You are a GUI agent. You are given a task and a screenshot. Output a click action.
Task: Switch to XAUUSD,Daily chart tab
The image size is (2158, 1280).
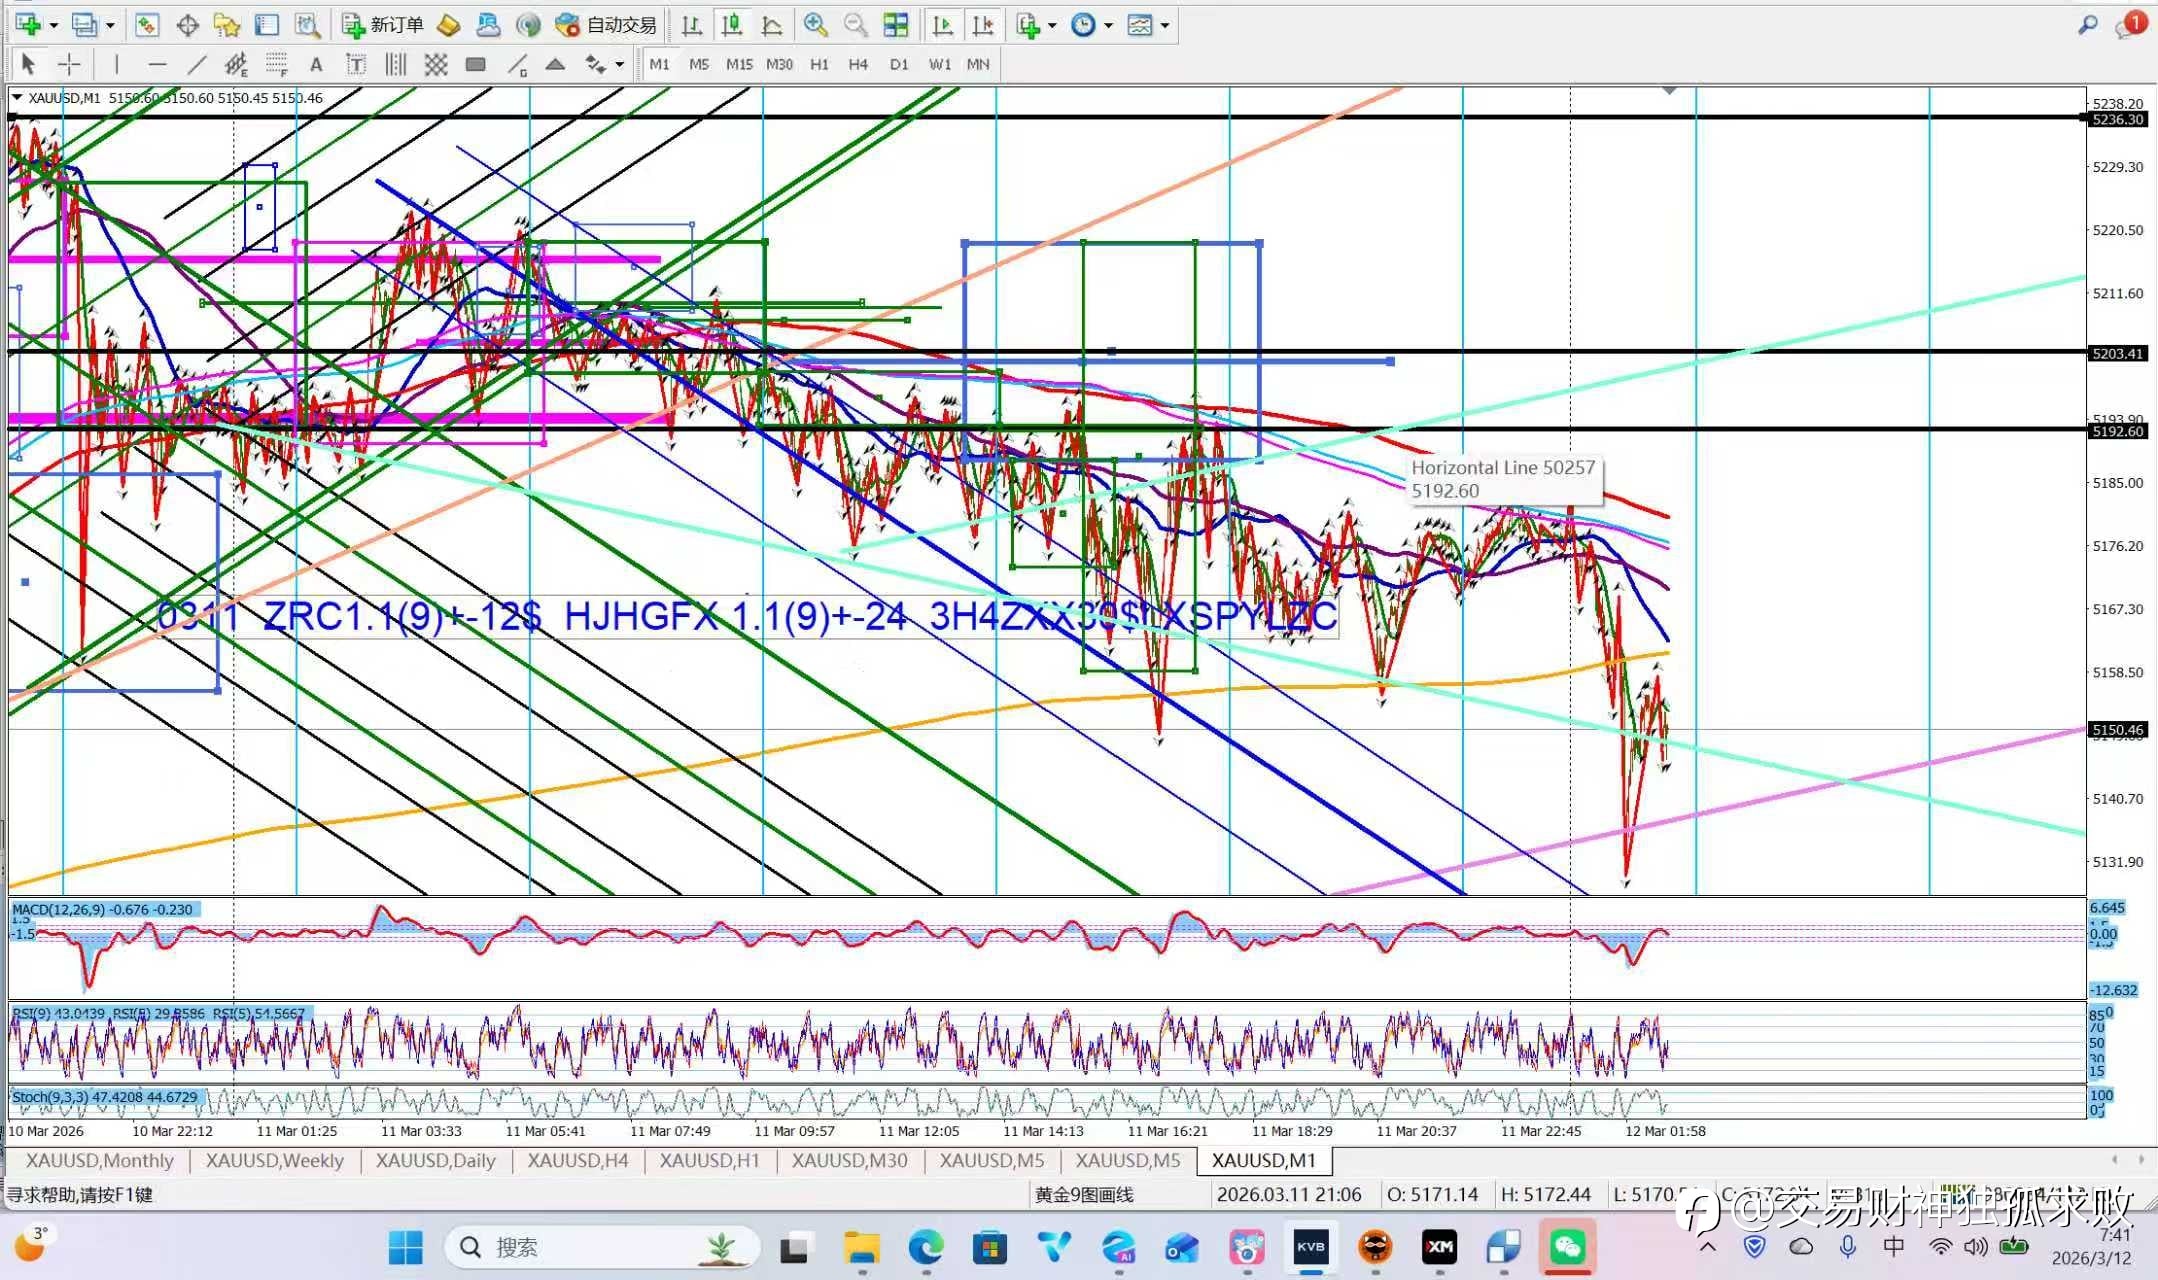pyautogui.click(x=435, y=1160)
